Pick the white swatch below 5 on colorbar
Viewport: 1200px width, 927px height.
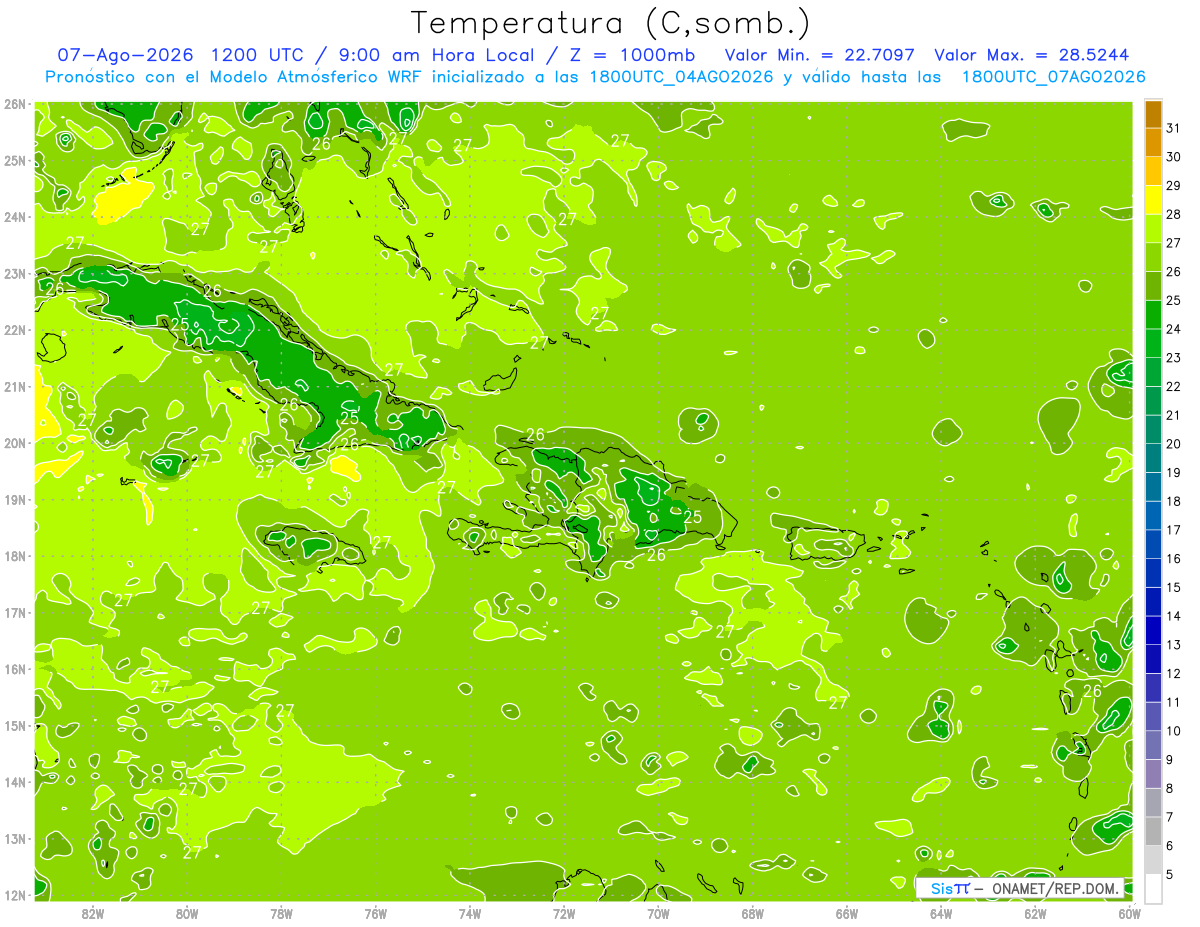pyautogui.click(x=1153, y=889)
